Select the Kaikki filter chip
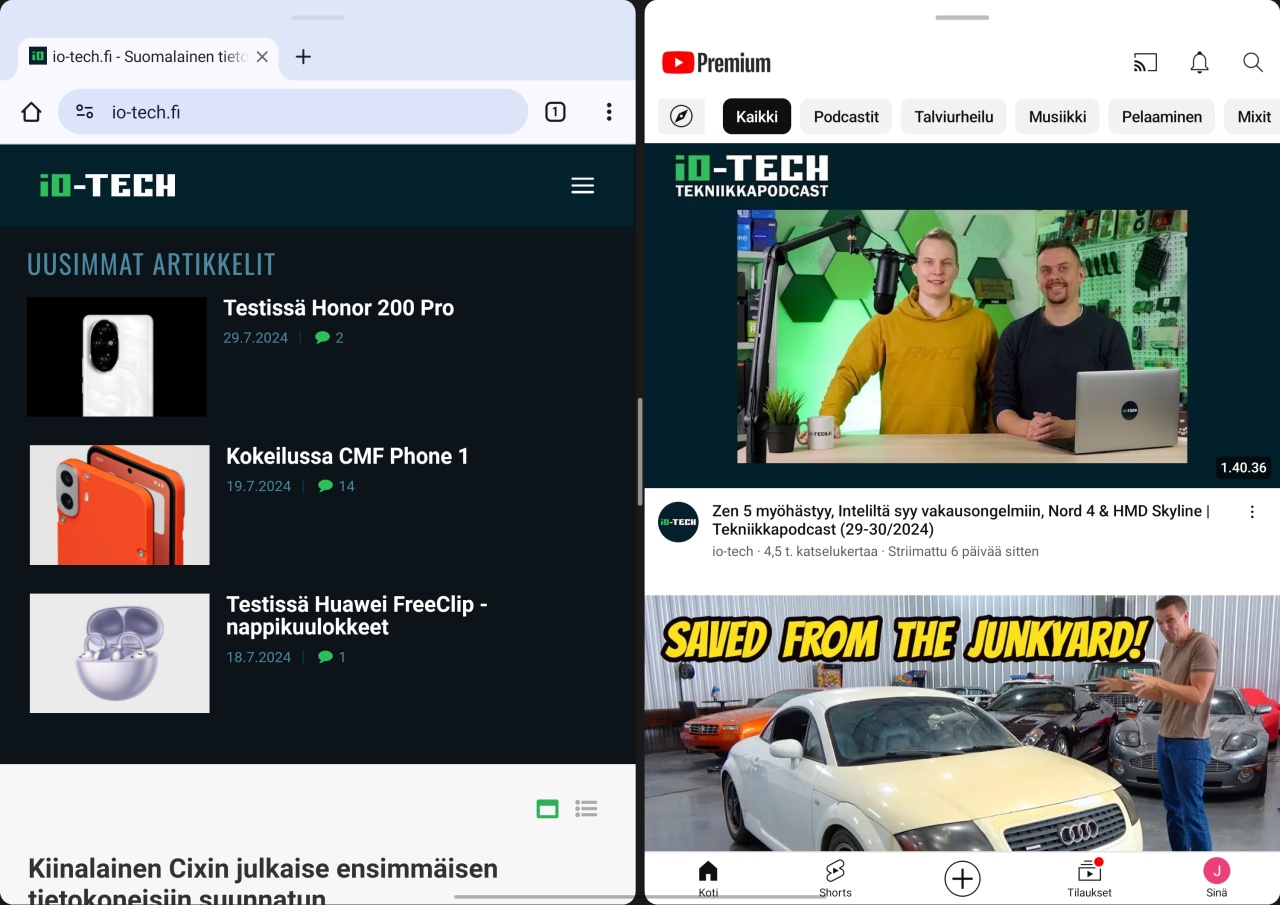This screenshot has width=1280, height=905. pos(757,116)
